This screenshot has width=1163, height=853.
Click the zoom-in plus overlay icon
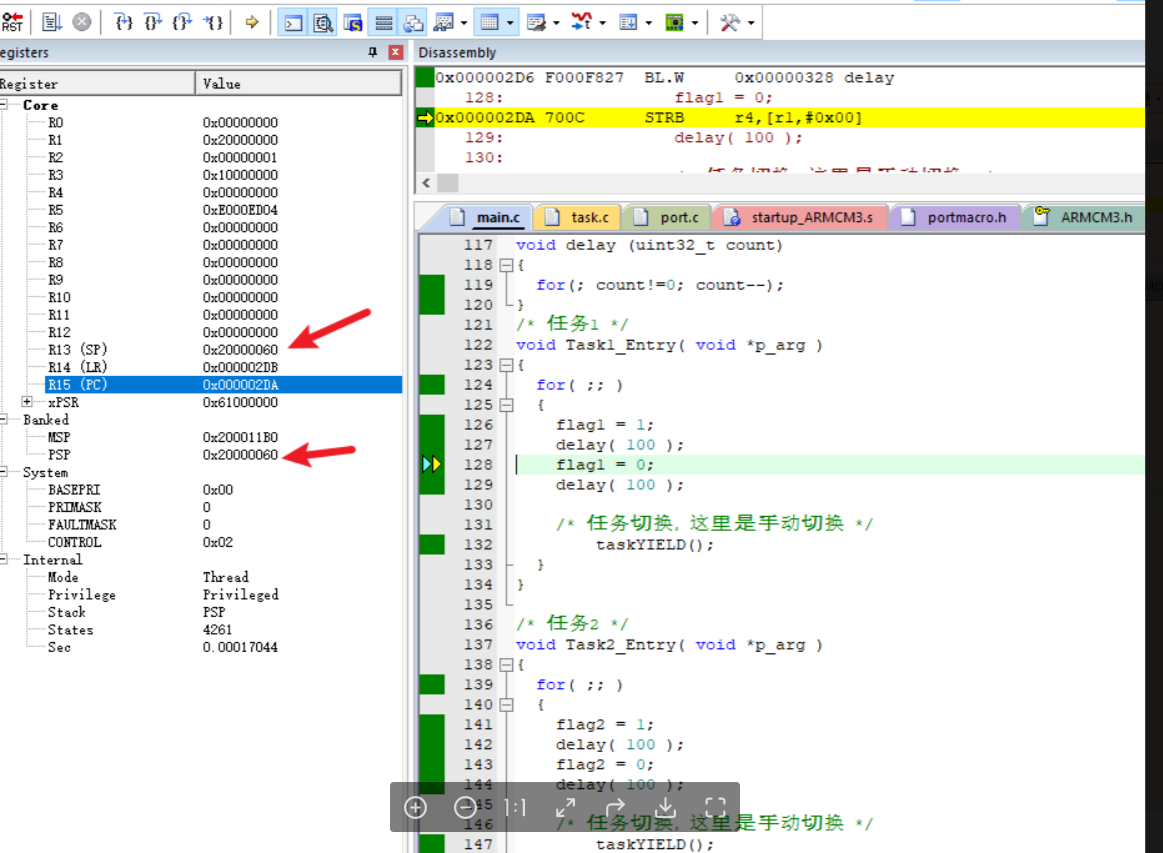tap(415, 807)
